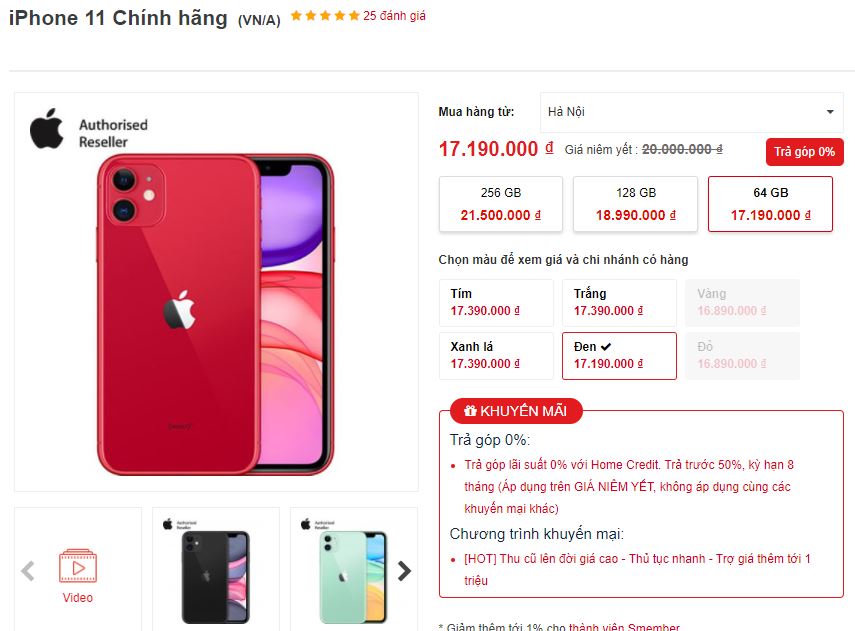
Task: Select 128 GB storage option
Action: pyautogui.click(x=635, y=204)
